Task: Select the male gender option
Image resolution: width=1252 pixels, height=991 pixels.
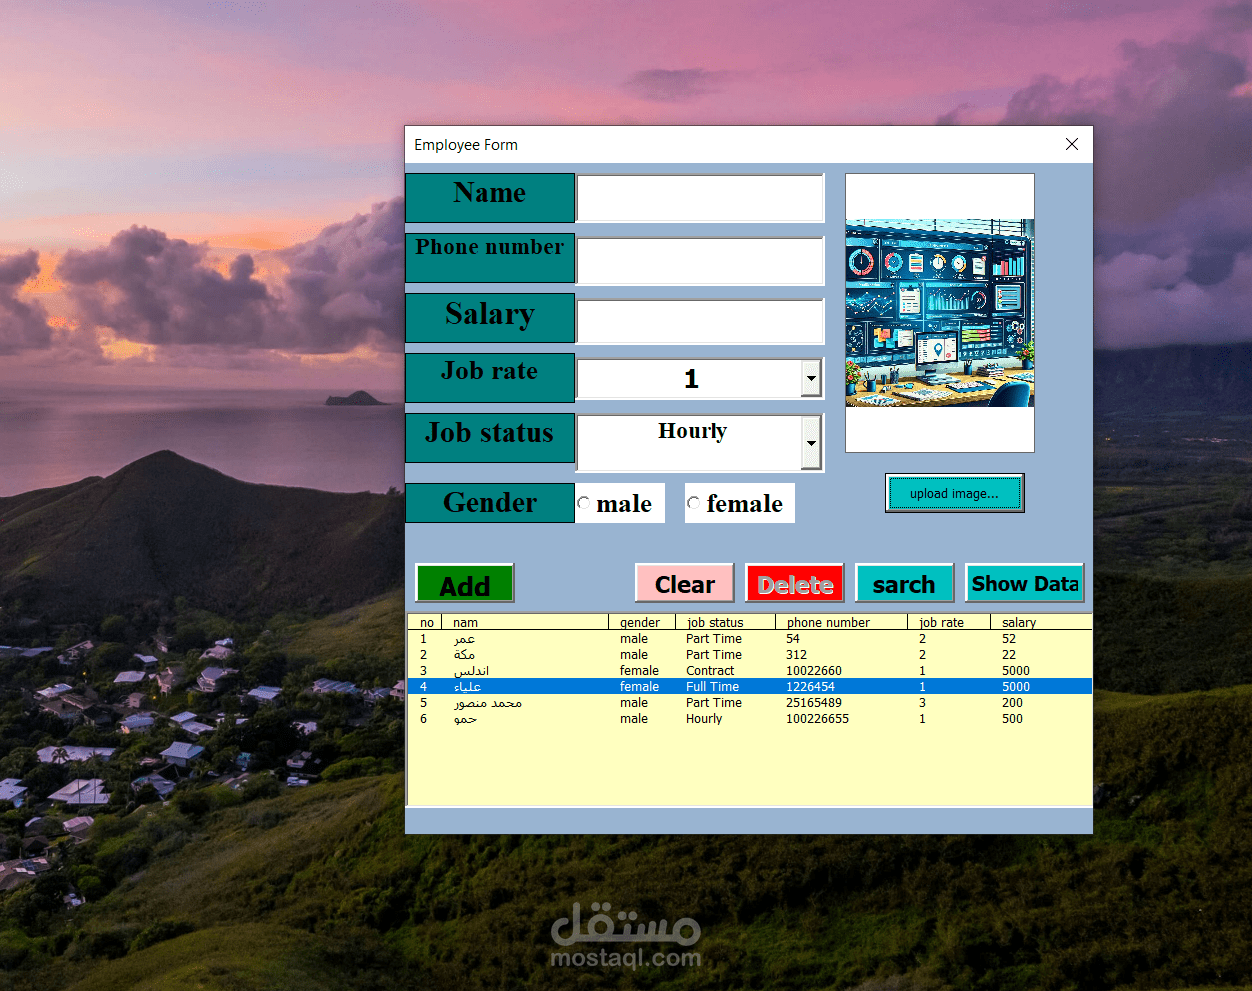Action: (x=620, y=503)
